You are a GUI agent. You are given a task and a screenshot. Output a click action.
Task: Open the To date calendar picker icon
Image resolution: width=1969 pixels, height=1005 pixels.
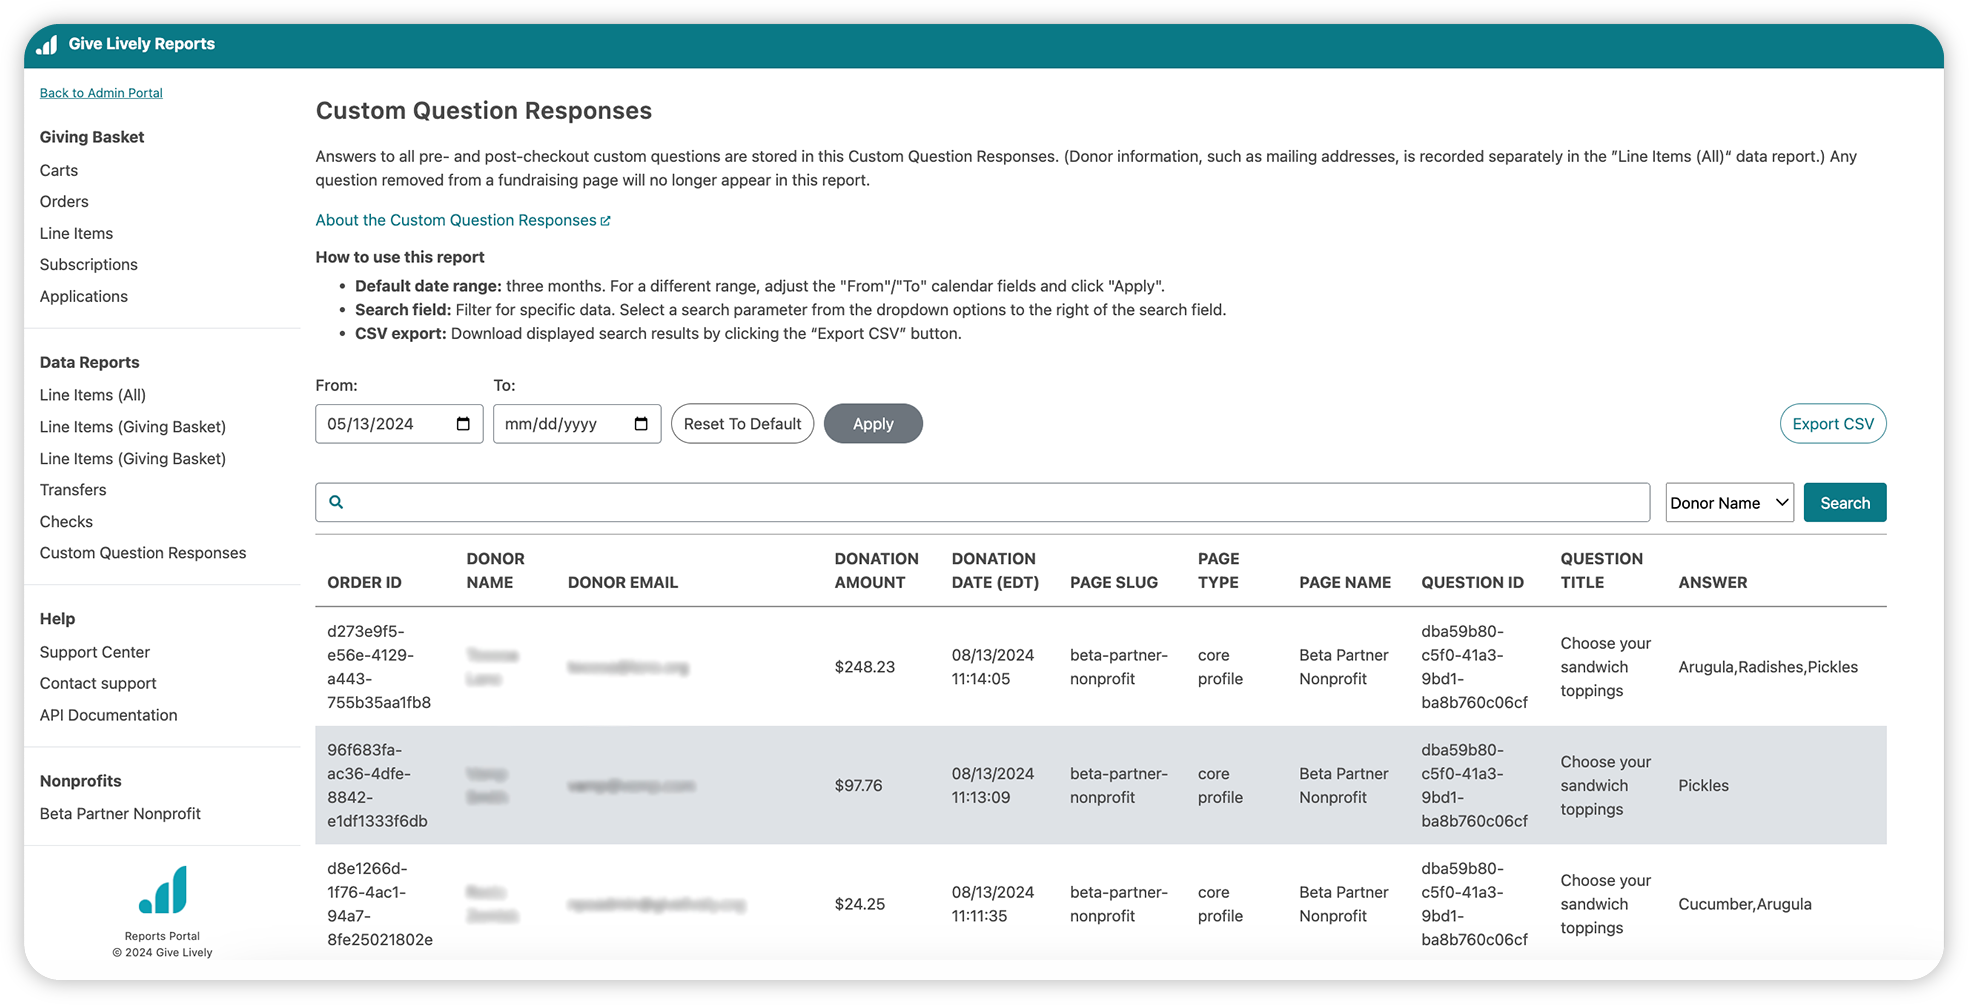tap(641, 424)
